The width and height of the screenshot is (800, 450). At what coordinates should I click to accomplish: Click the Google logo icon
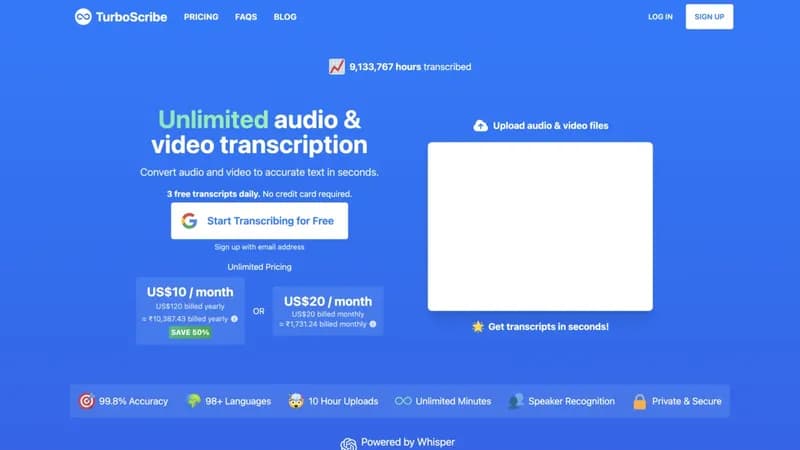[x=189, y=220]
